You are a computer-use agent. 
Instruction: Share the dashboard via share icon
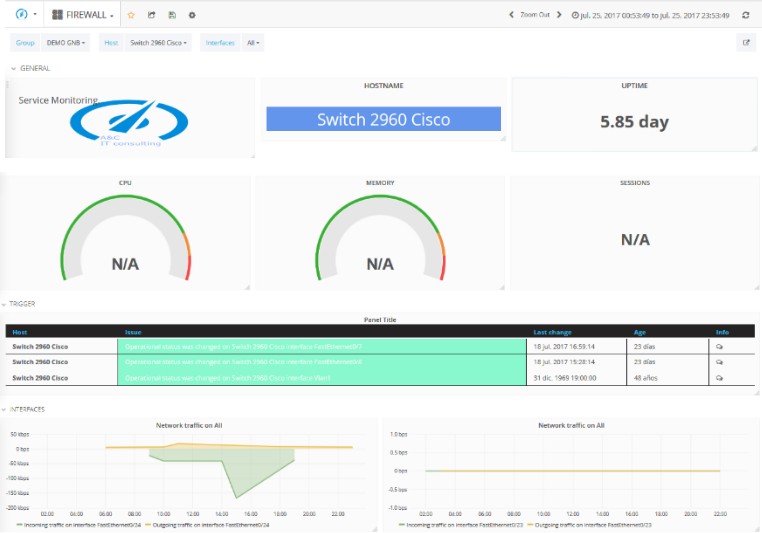click(152, 15)
